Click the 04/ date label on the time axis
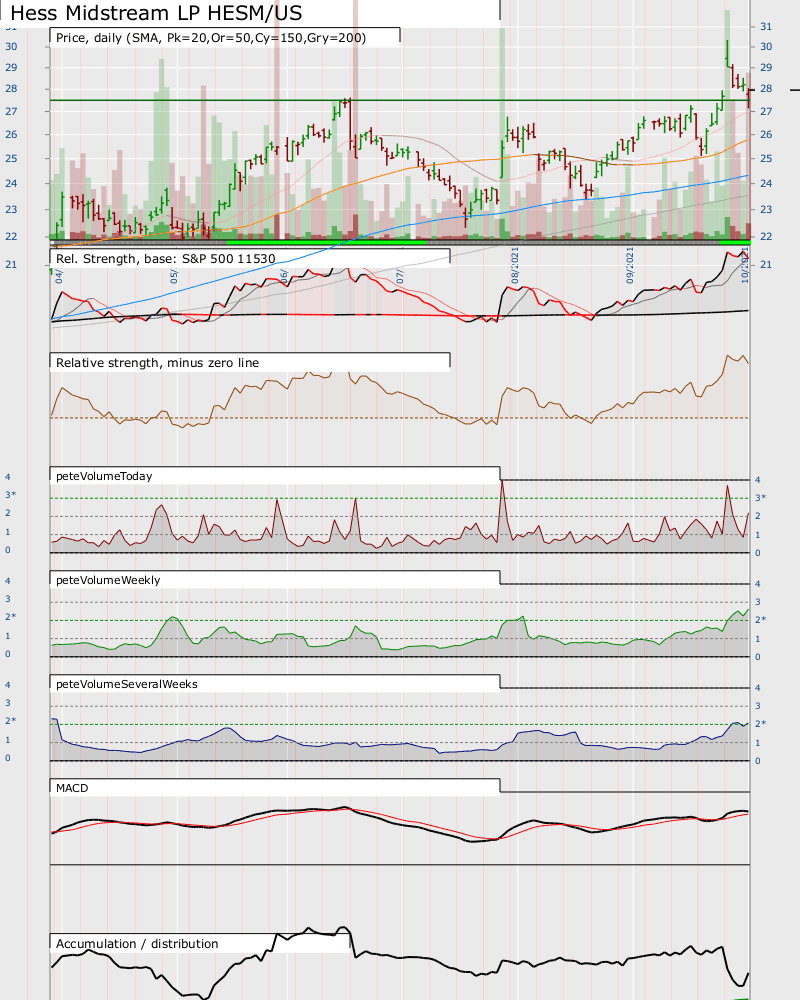 (59, 276)
